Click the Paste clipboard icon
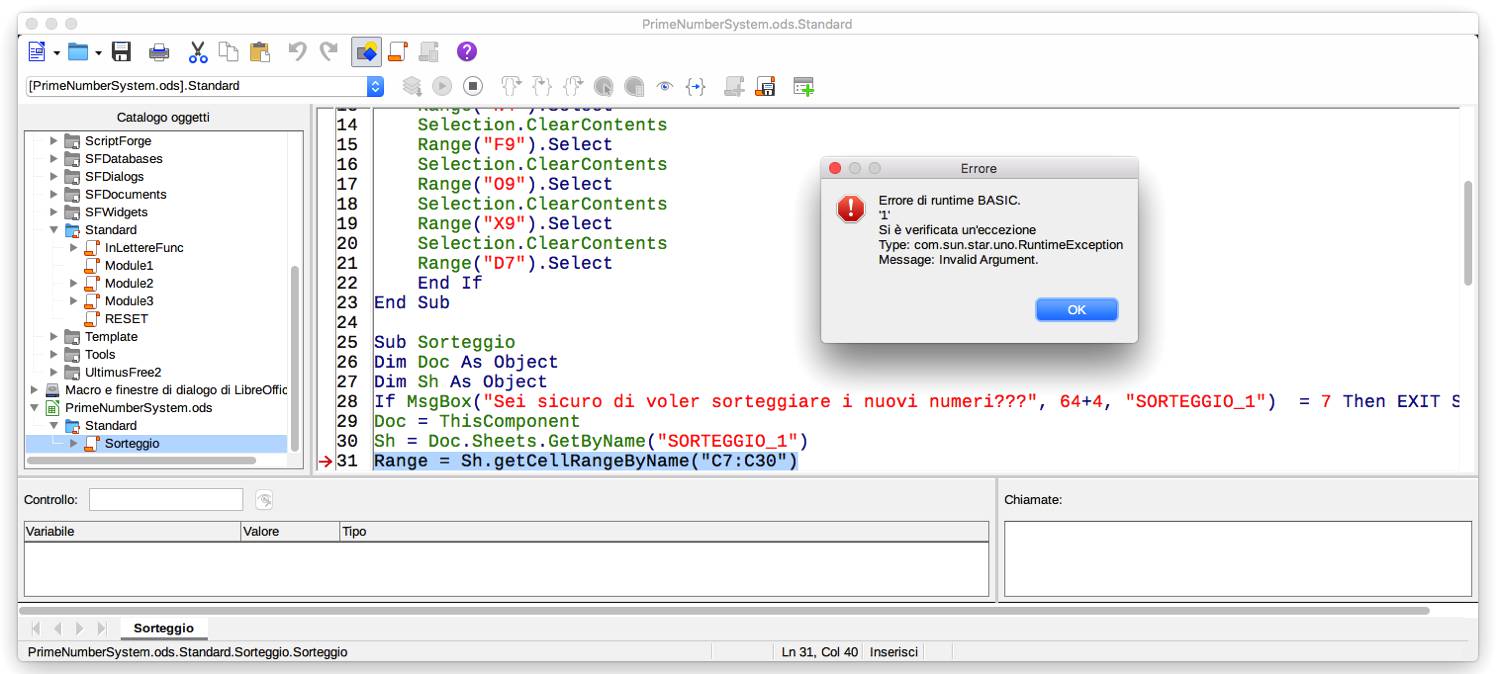1500x674 pixels. (261, 50)
